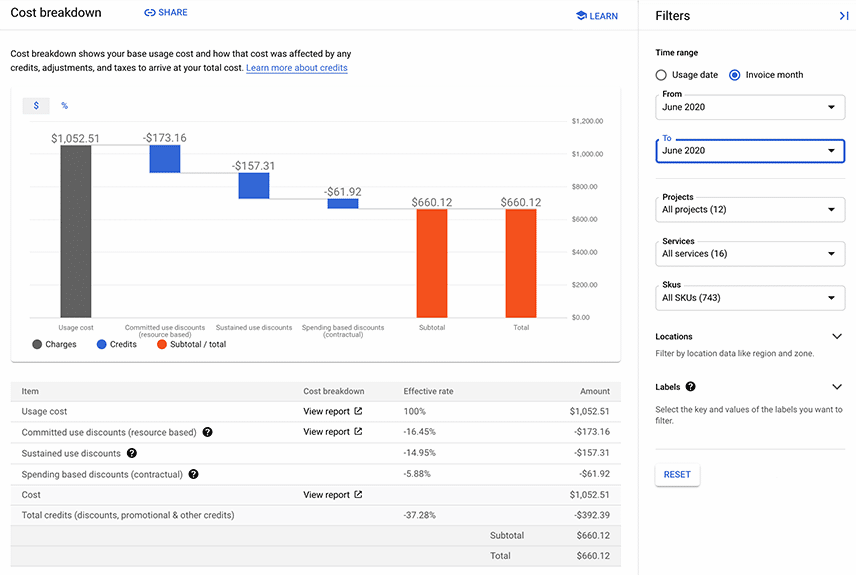Select the Usage date radio button
856x575 pixels.
661,75
